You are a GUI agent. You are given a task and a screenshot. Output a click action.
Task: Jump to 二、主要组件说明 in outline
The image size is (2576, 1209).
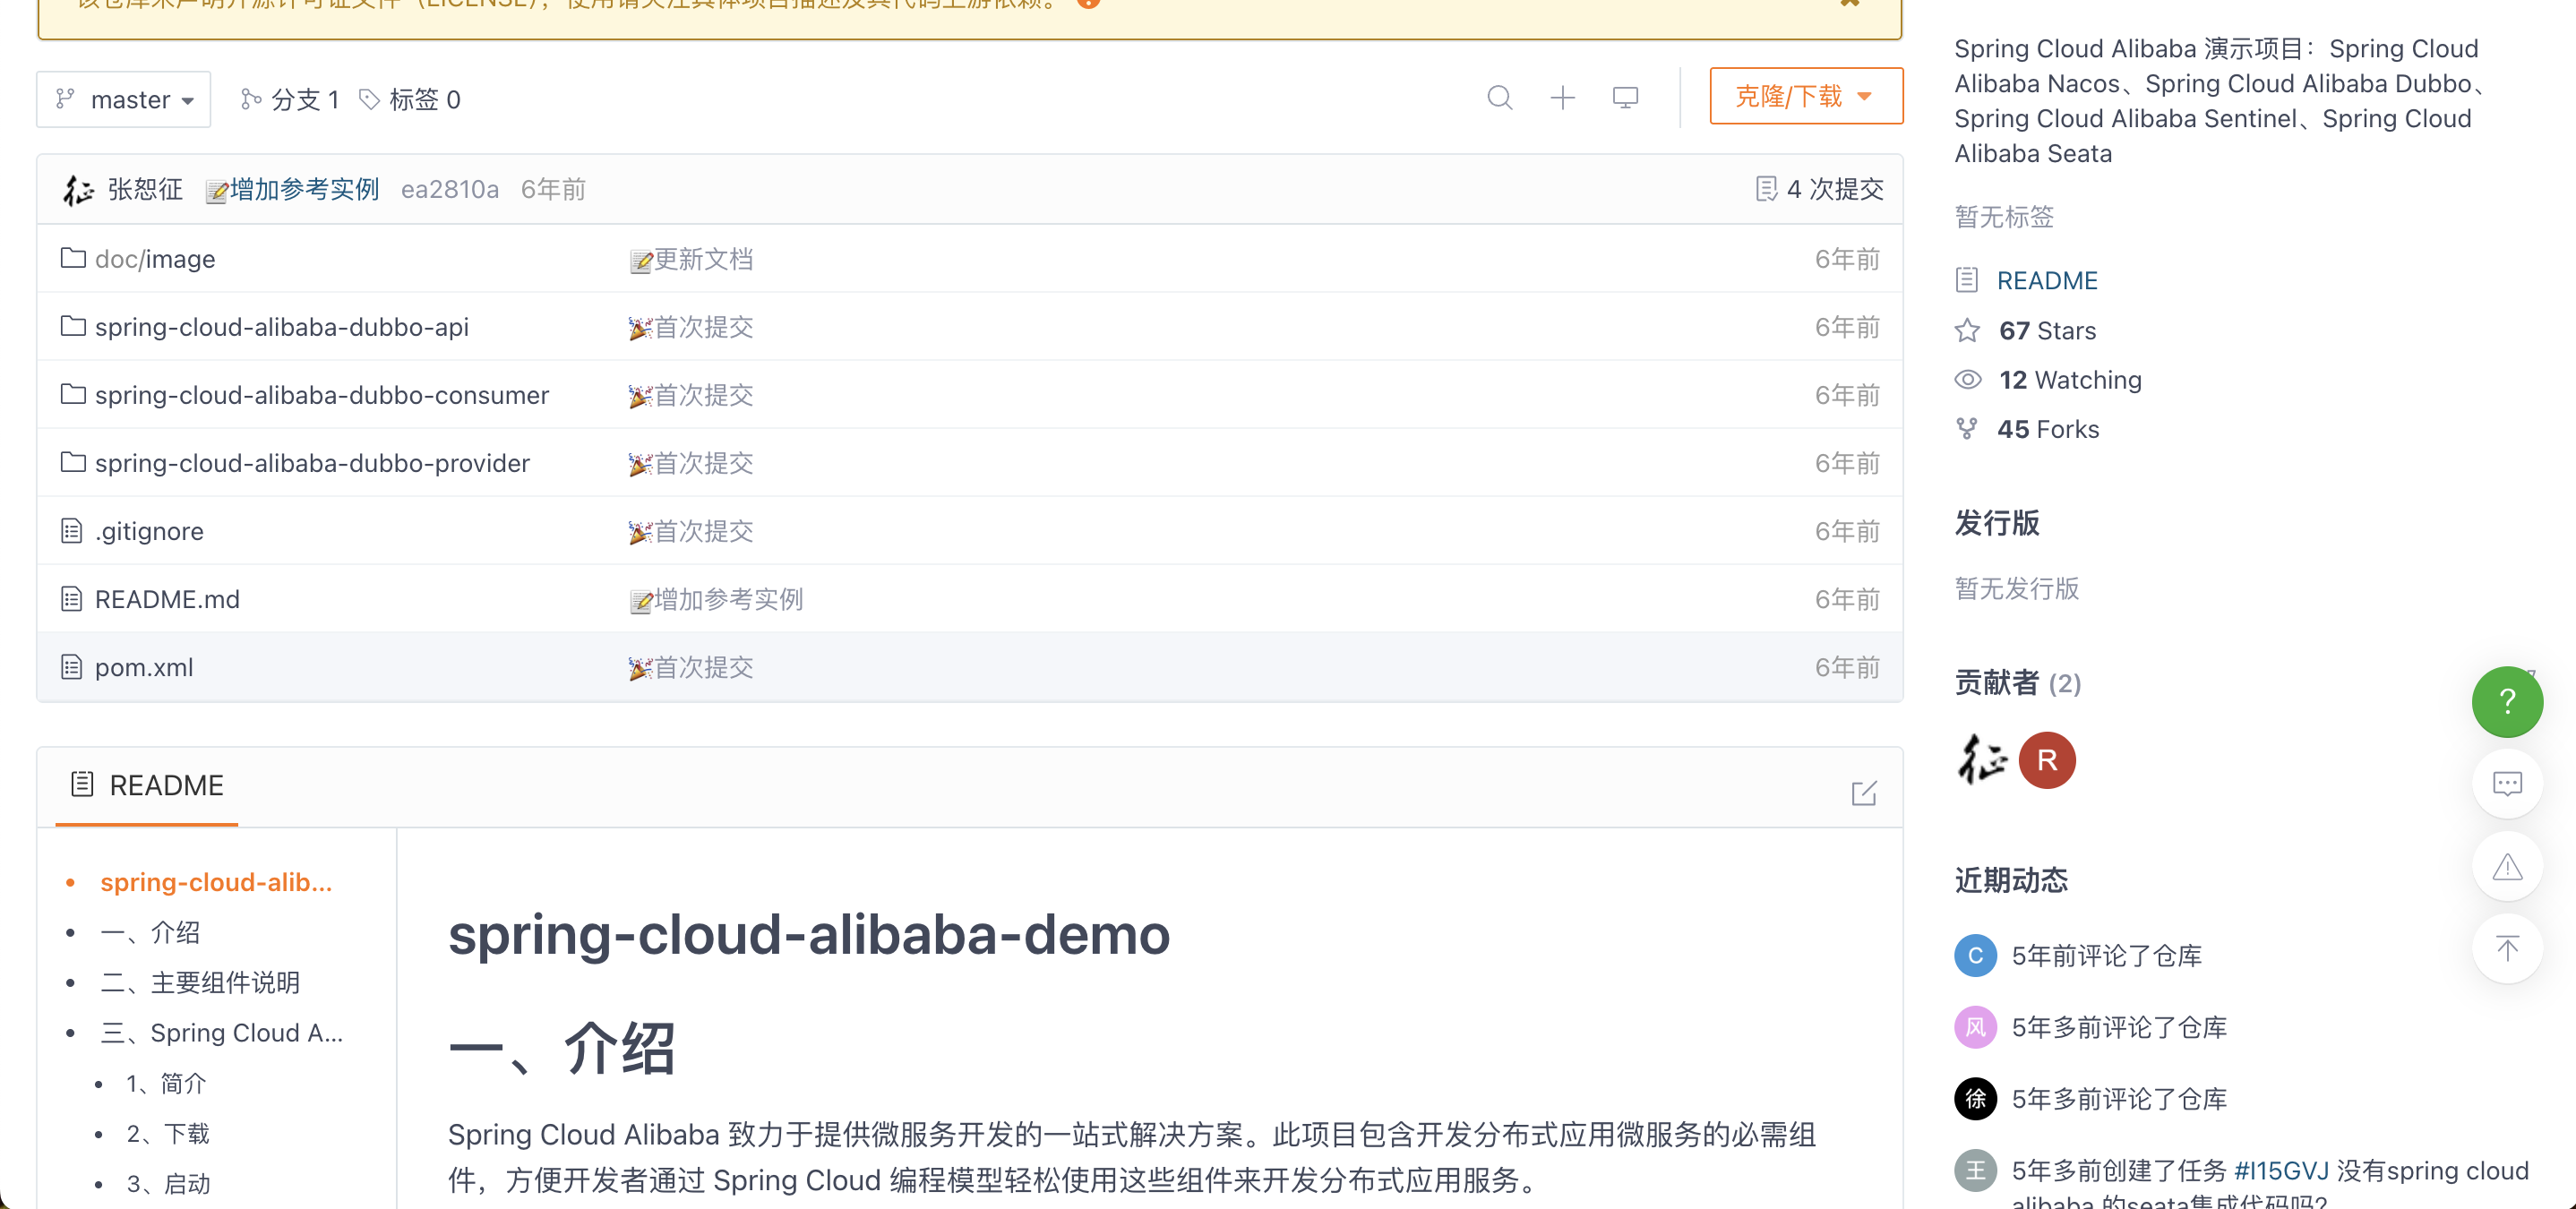pyautogui.click(x=199, y=983)
